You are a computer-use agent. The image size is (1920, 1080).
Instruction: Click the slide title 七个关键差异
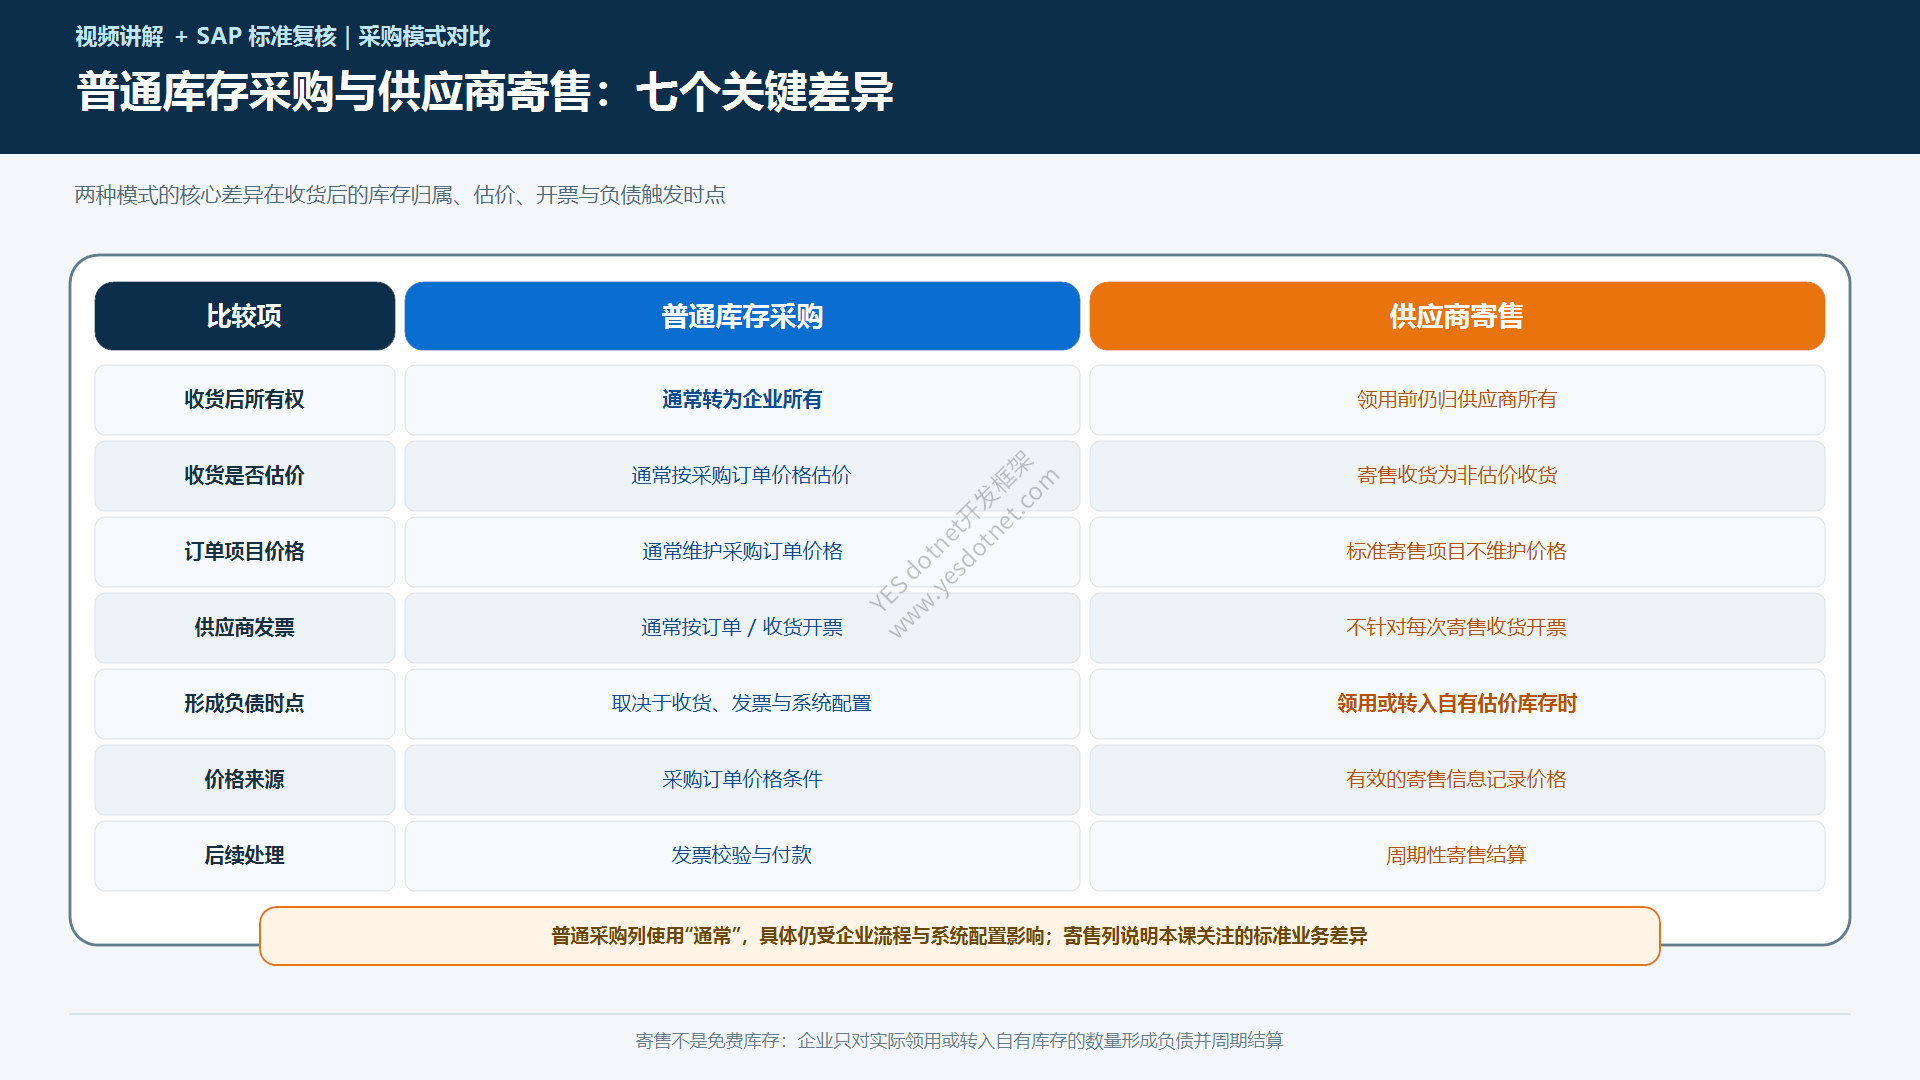click(765, 92)
